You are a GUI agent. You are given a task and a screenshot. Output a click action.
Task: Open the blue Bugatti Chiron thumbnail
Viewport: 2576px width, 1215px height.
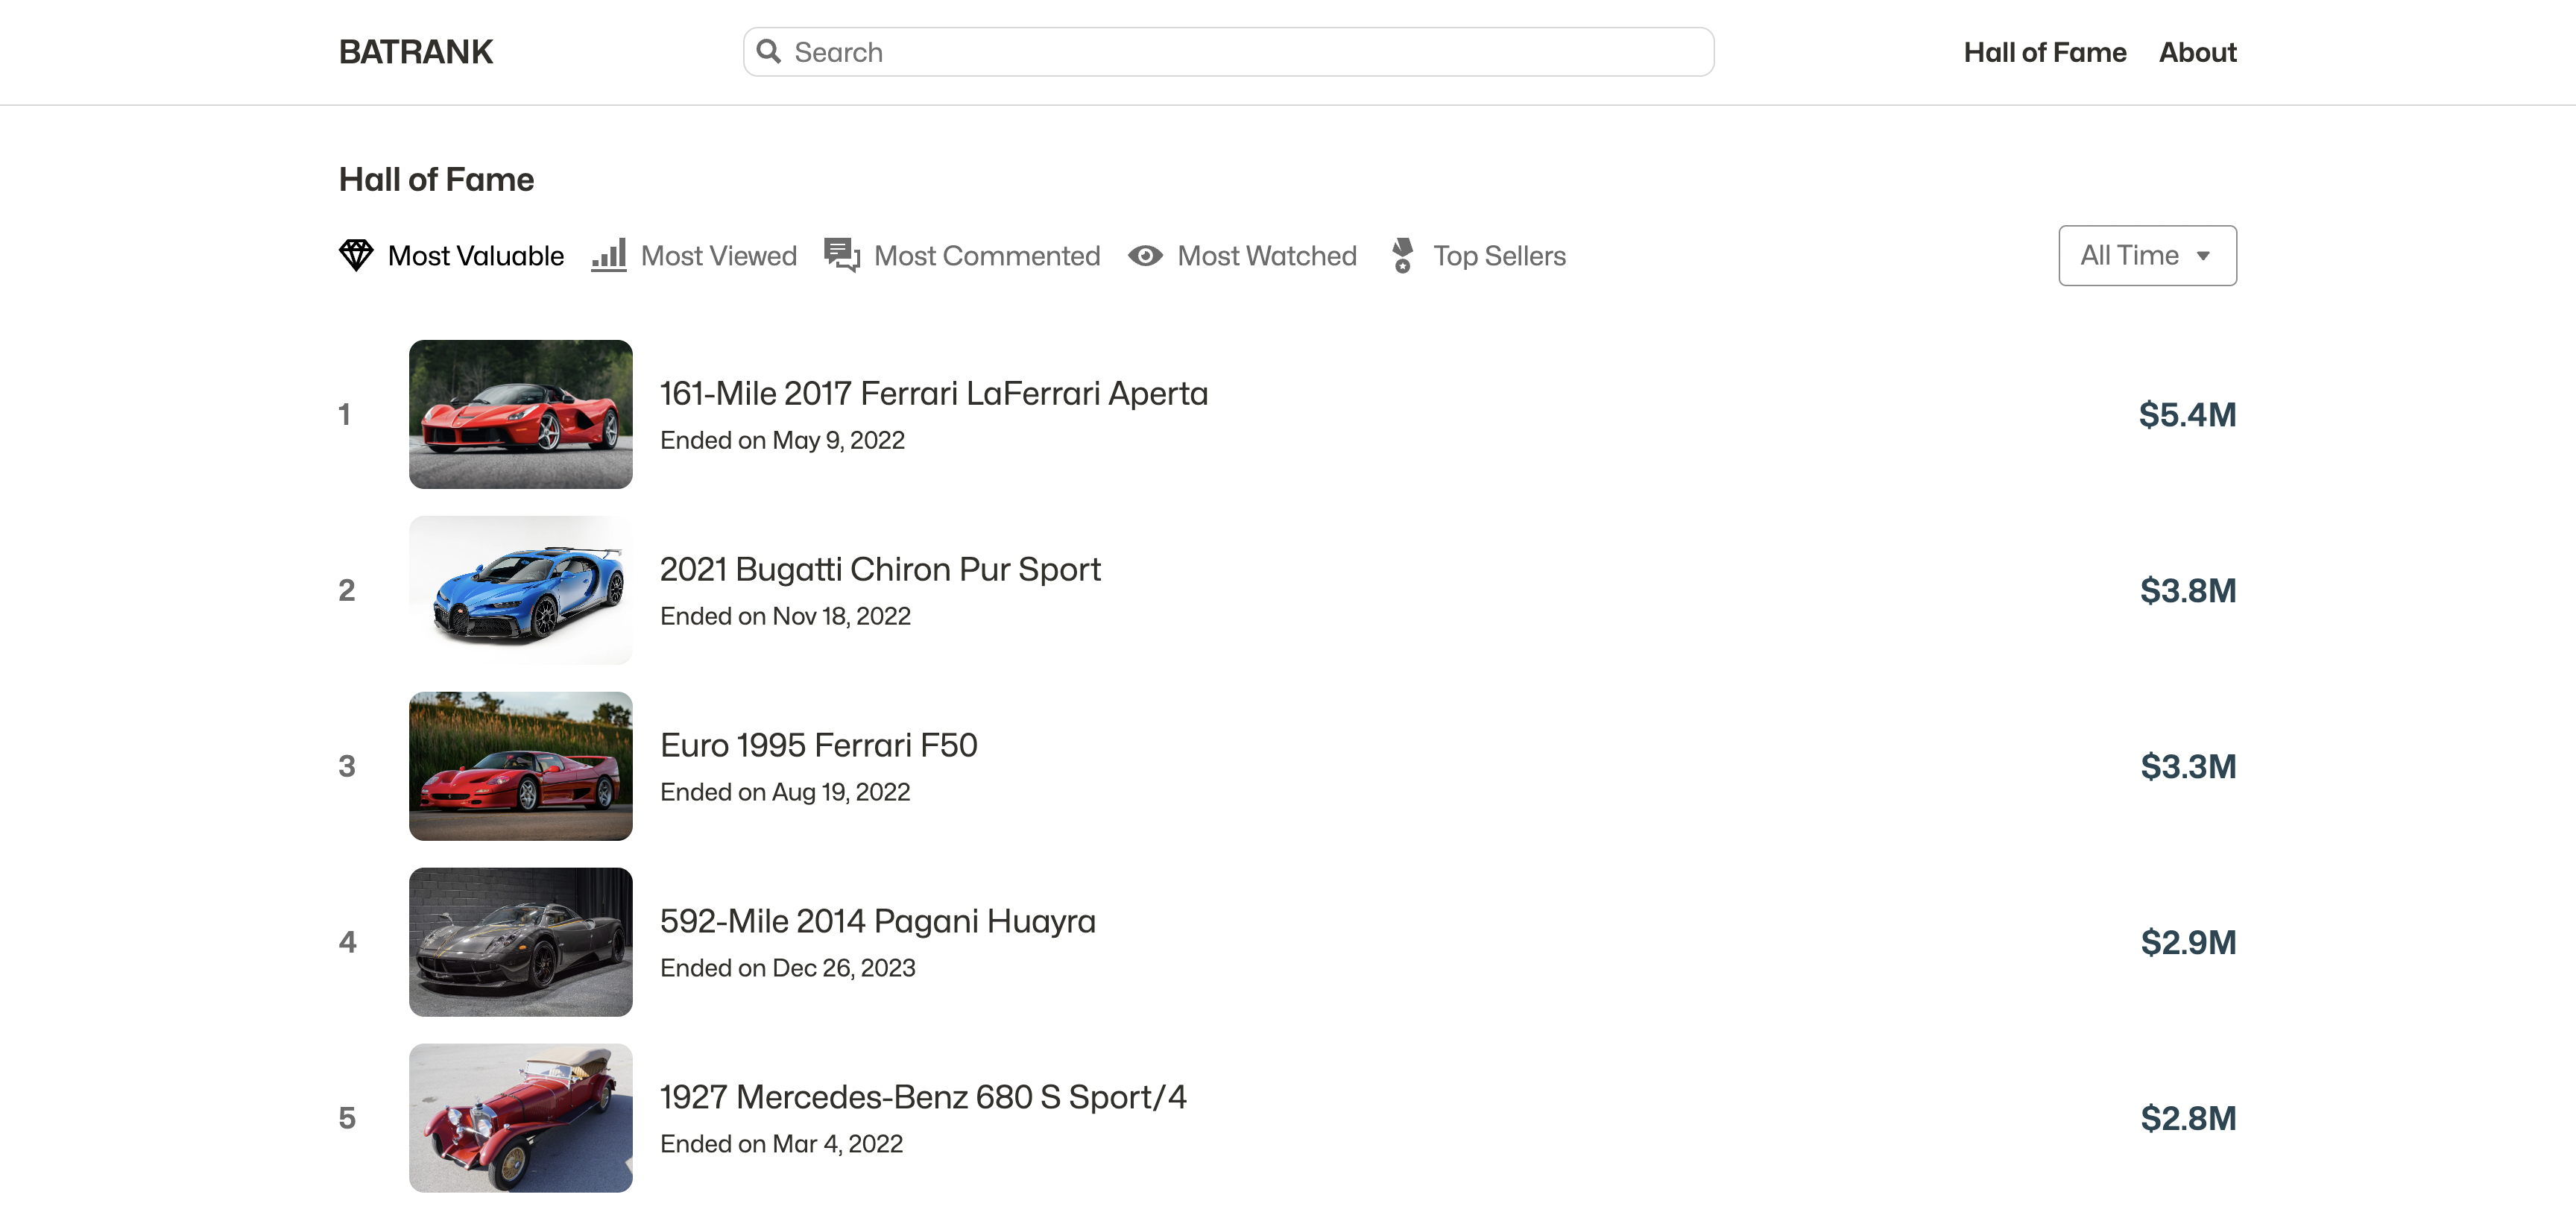click(x=520, y=590)
